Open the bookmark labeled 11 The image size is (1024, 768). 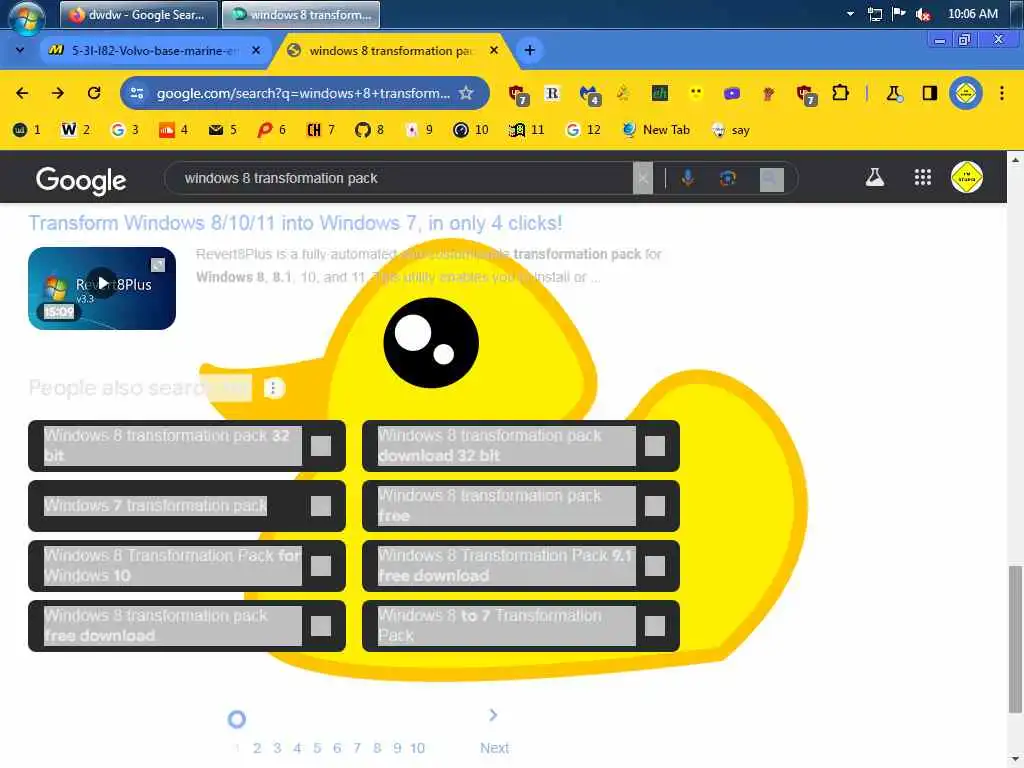click(526, 130)
